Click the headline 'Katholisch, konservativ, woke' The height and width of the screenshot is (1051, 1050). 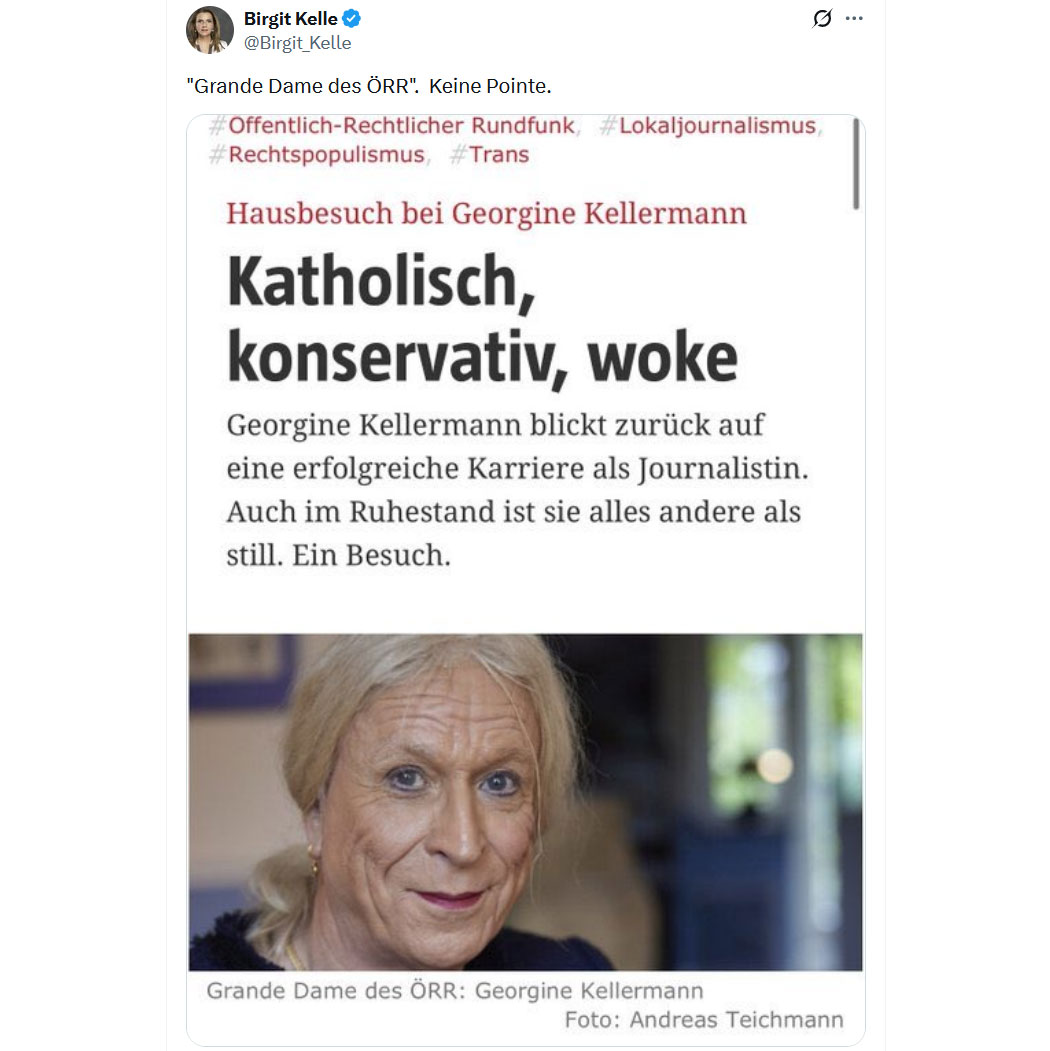[x=482, y=319]
